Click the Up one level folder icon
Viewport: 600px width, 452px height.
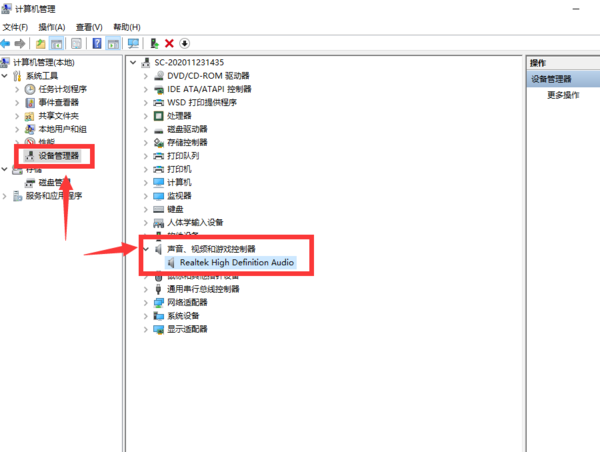click(x=41, y=44)
